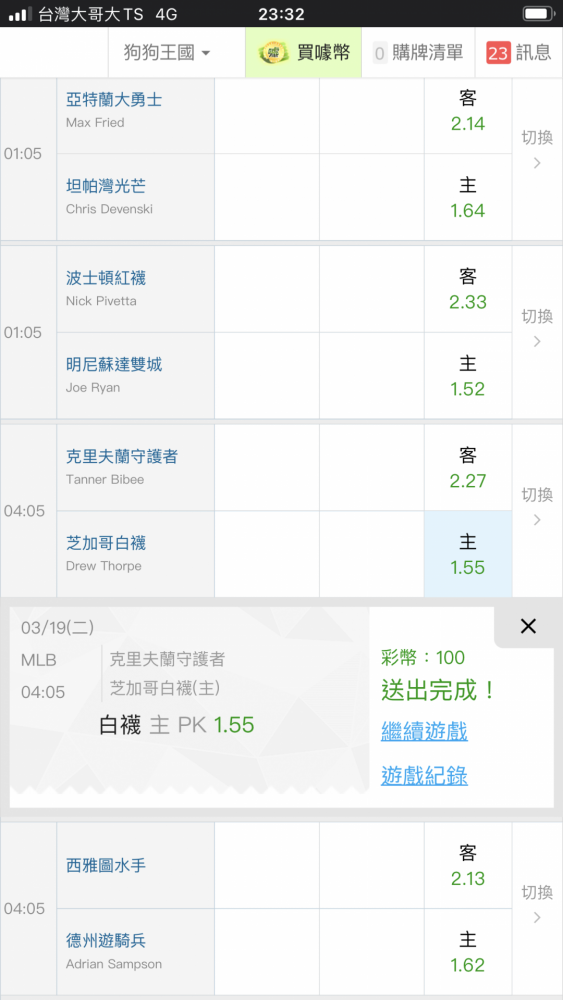Open 訊息 with the 23 badge
The height and width of the screenshot is (1000, 563).
click(x=518, y=53)
